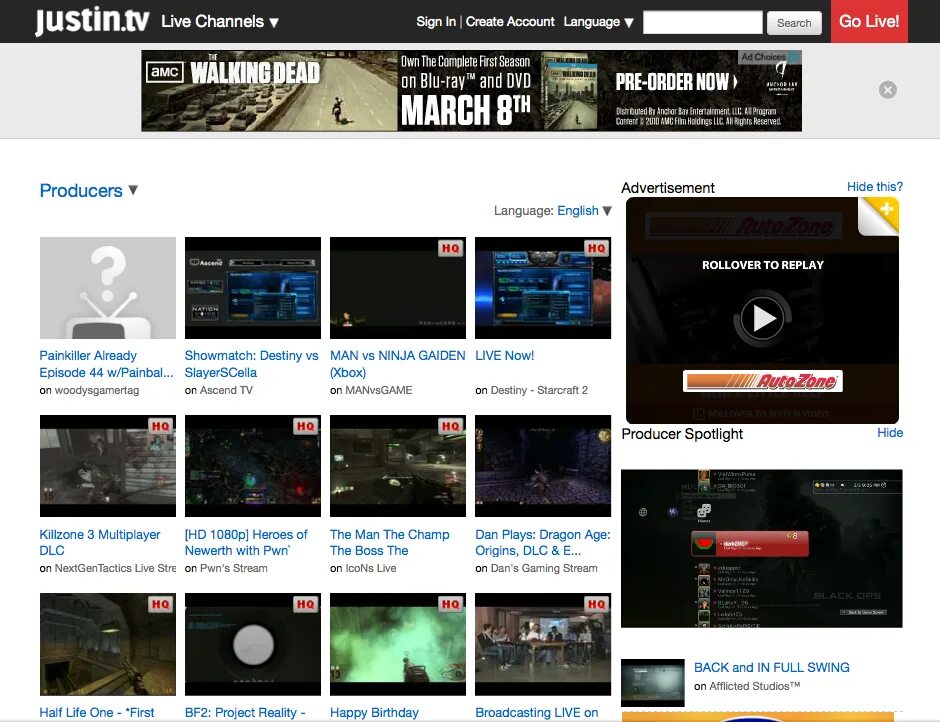This screenshot has width=940, height=722.
Task: Play the AutoZone ad replay button
Action: tap(763, 318)
